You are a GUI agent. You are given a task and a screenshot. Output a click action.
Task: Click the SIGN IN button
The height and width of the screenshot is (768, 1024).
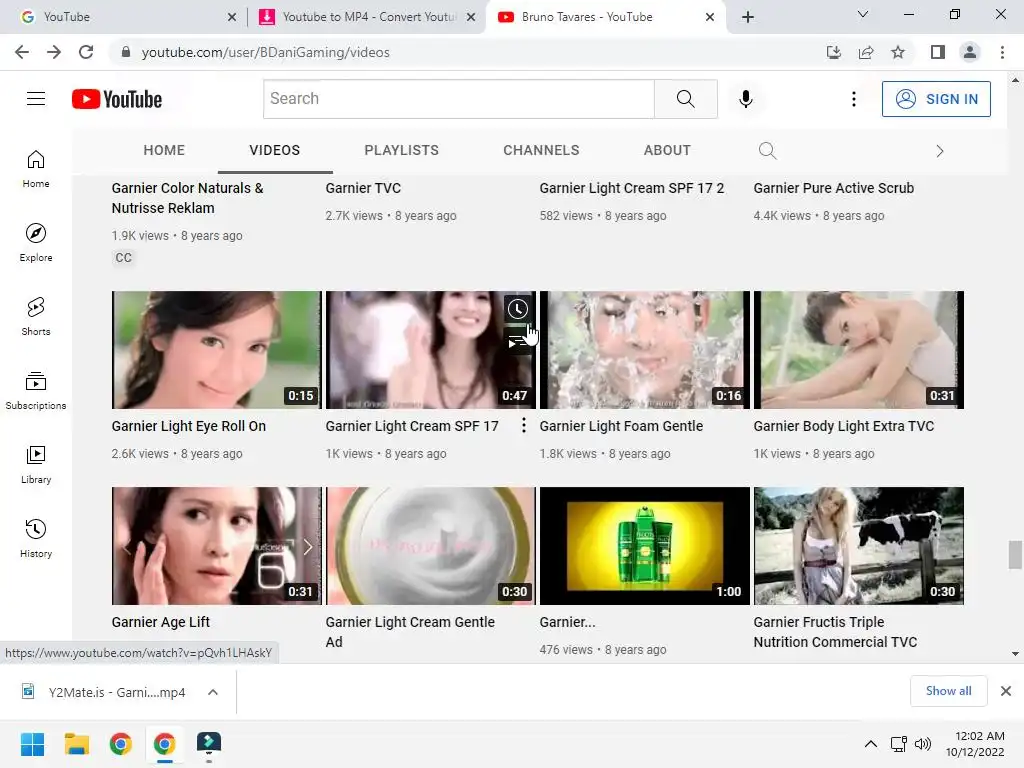pos(936,99)
